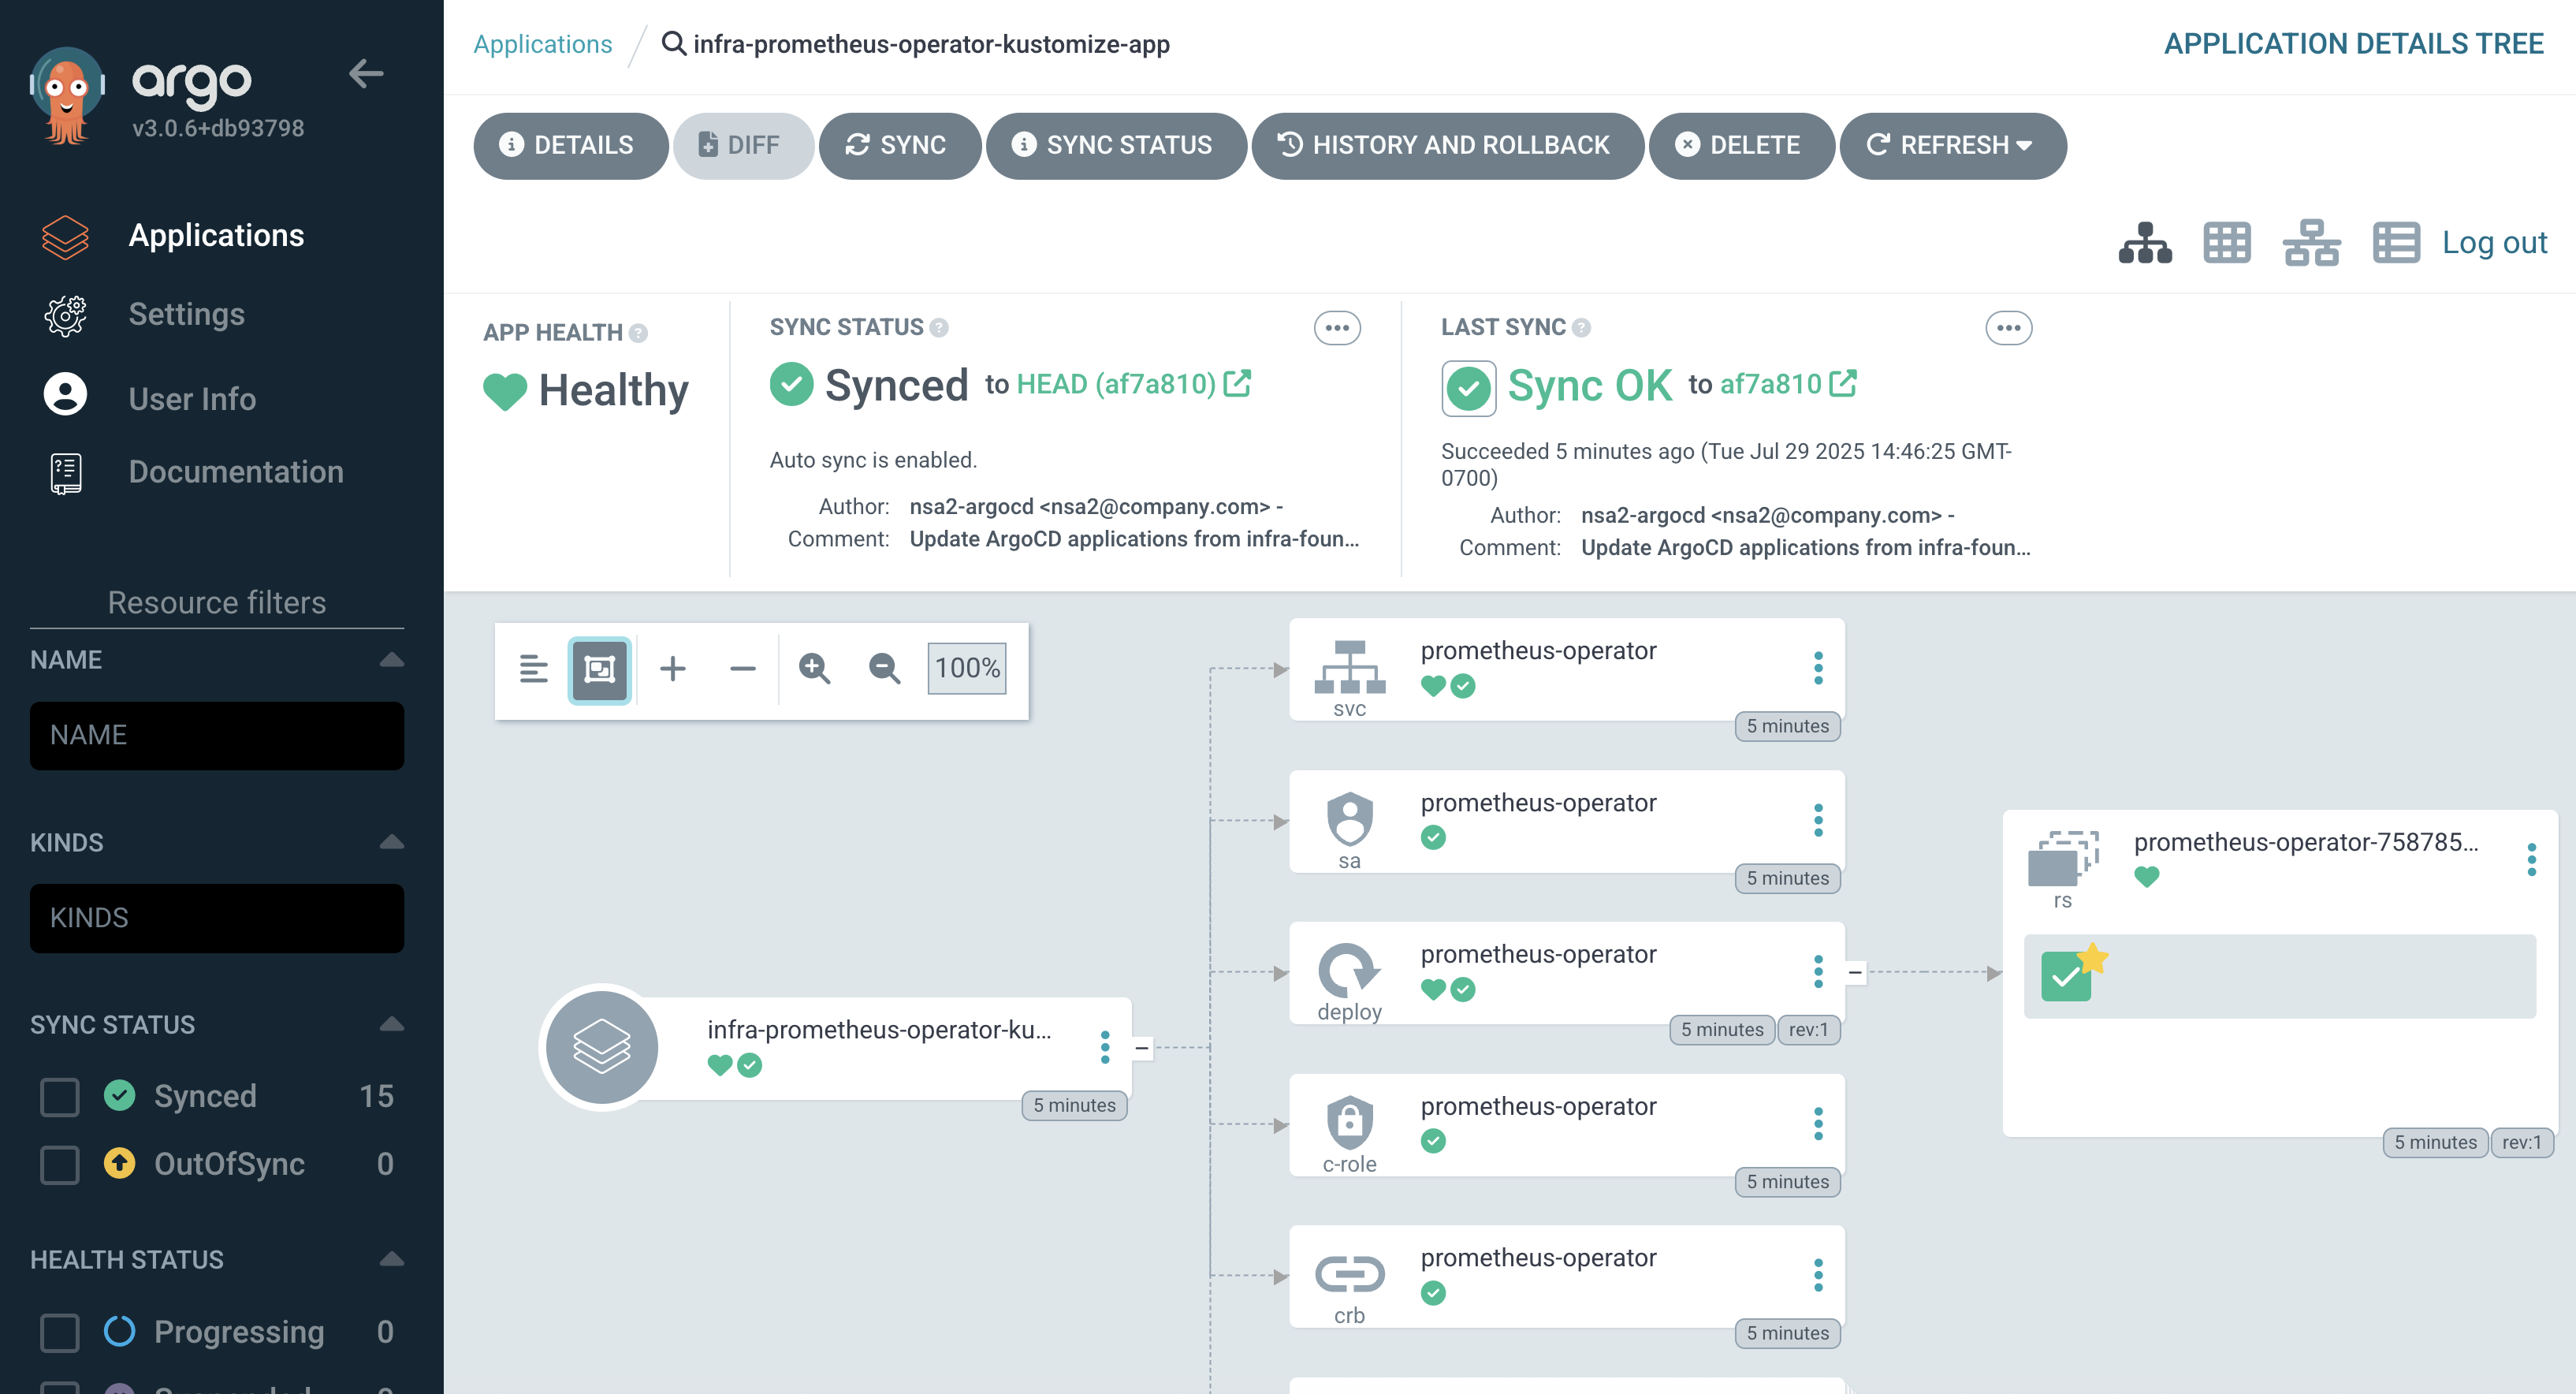
Task: Check the Progressing filter checkbox
Action: pyautogui.click(x=60, y=1333)
